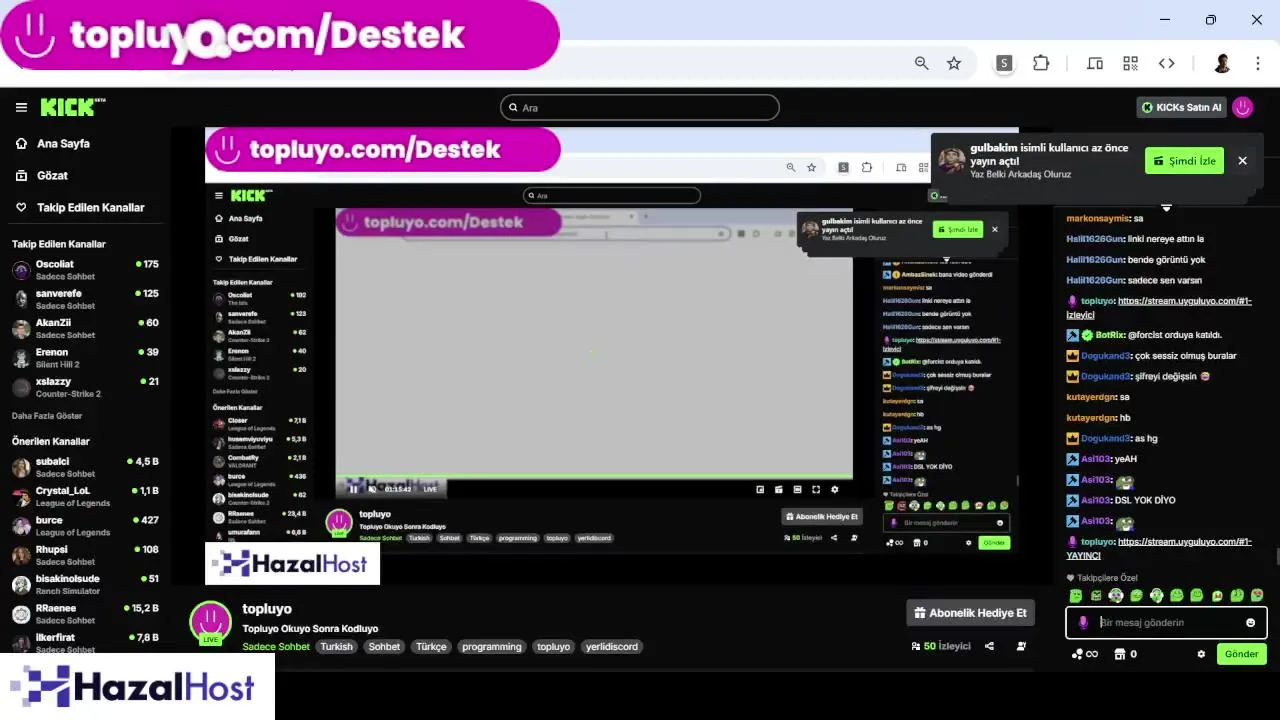Open Chrome extensions puzzle icon
This screenshot has width=1280, height=720.
click(1041, 63)
